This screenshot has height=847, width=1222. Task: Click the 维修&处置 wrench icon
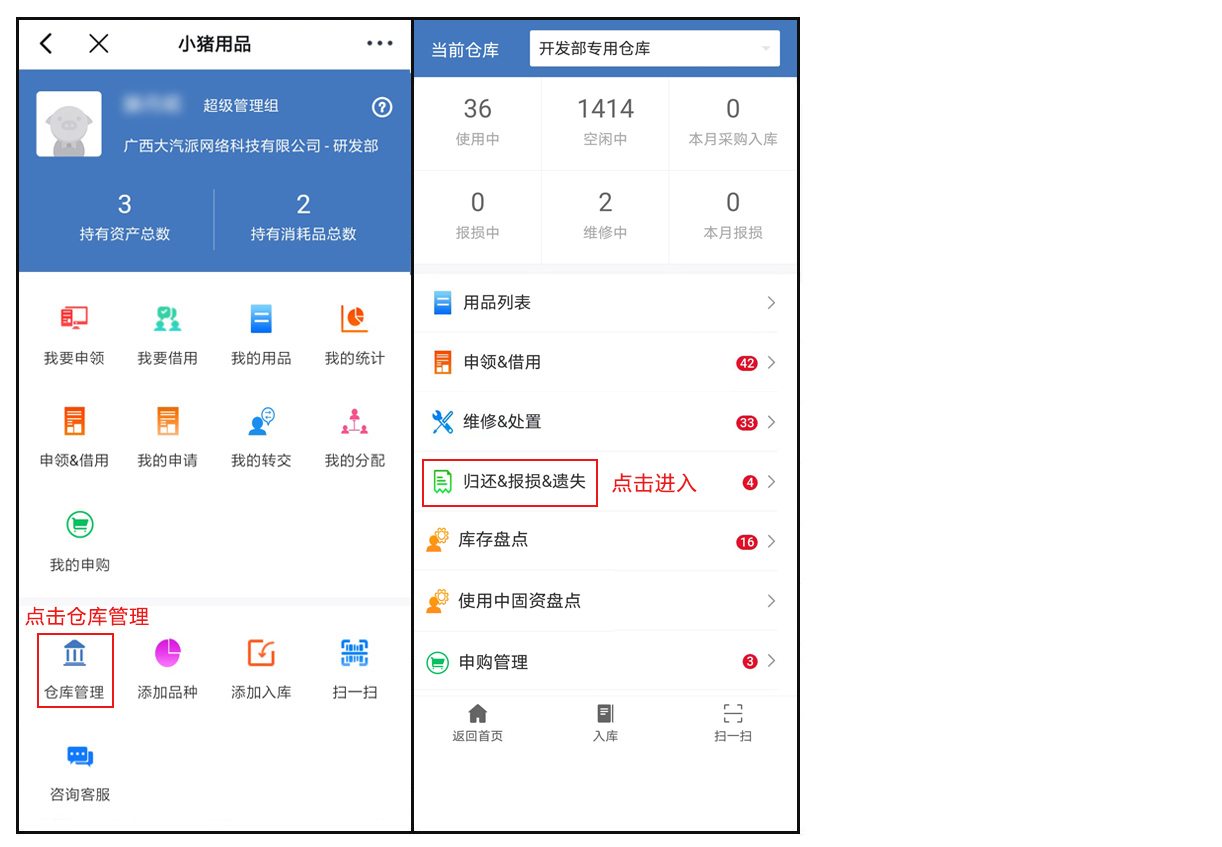pos(442,422)
